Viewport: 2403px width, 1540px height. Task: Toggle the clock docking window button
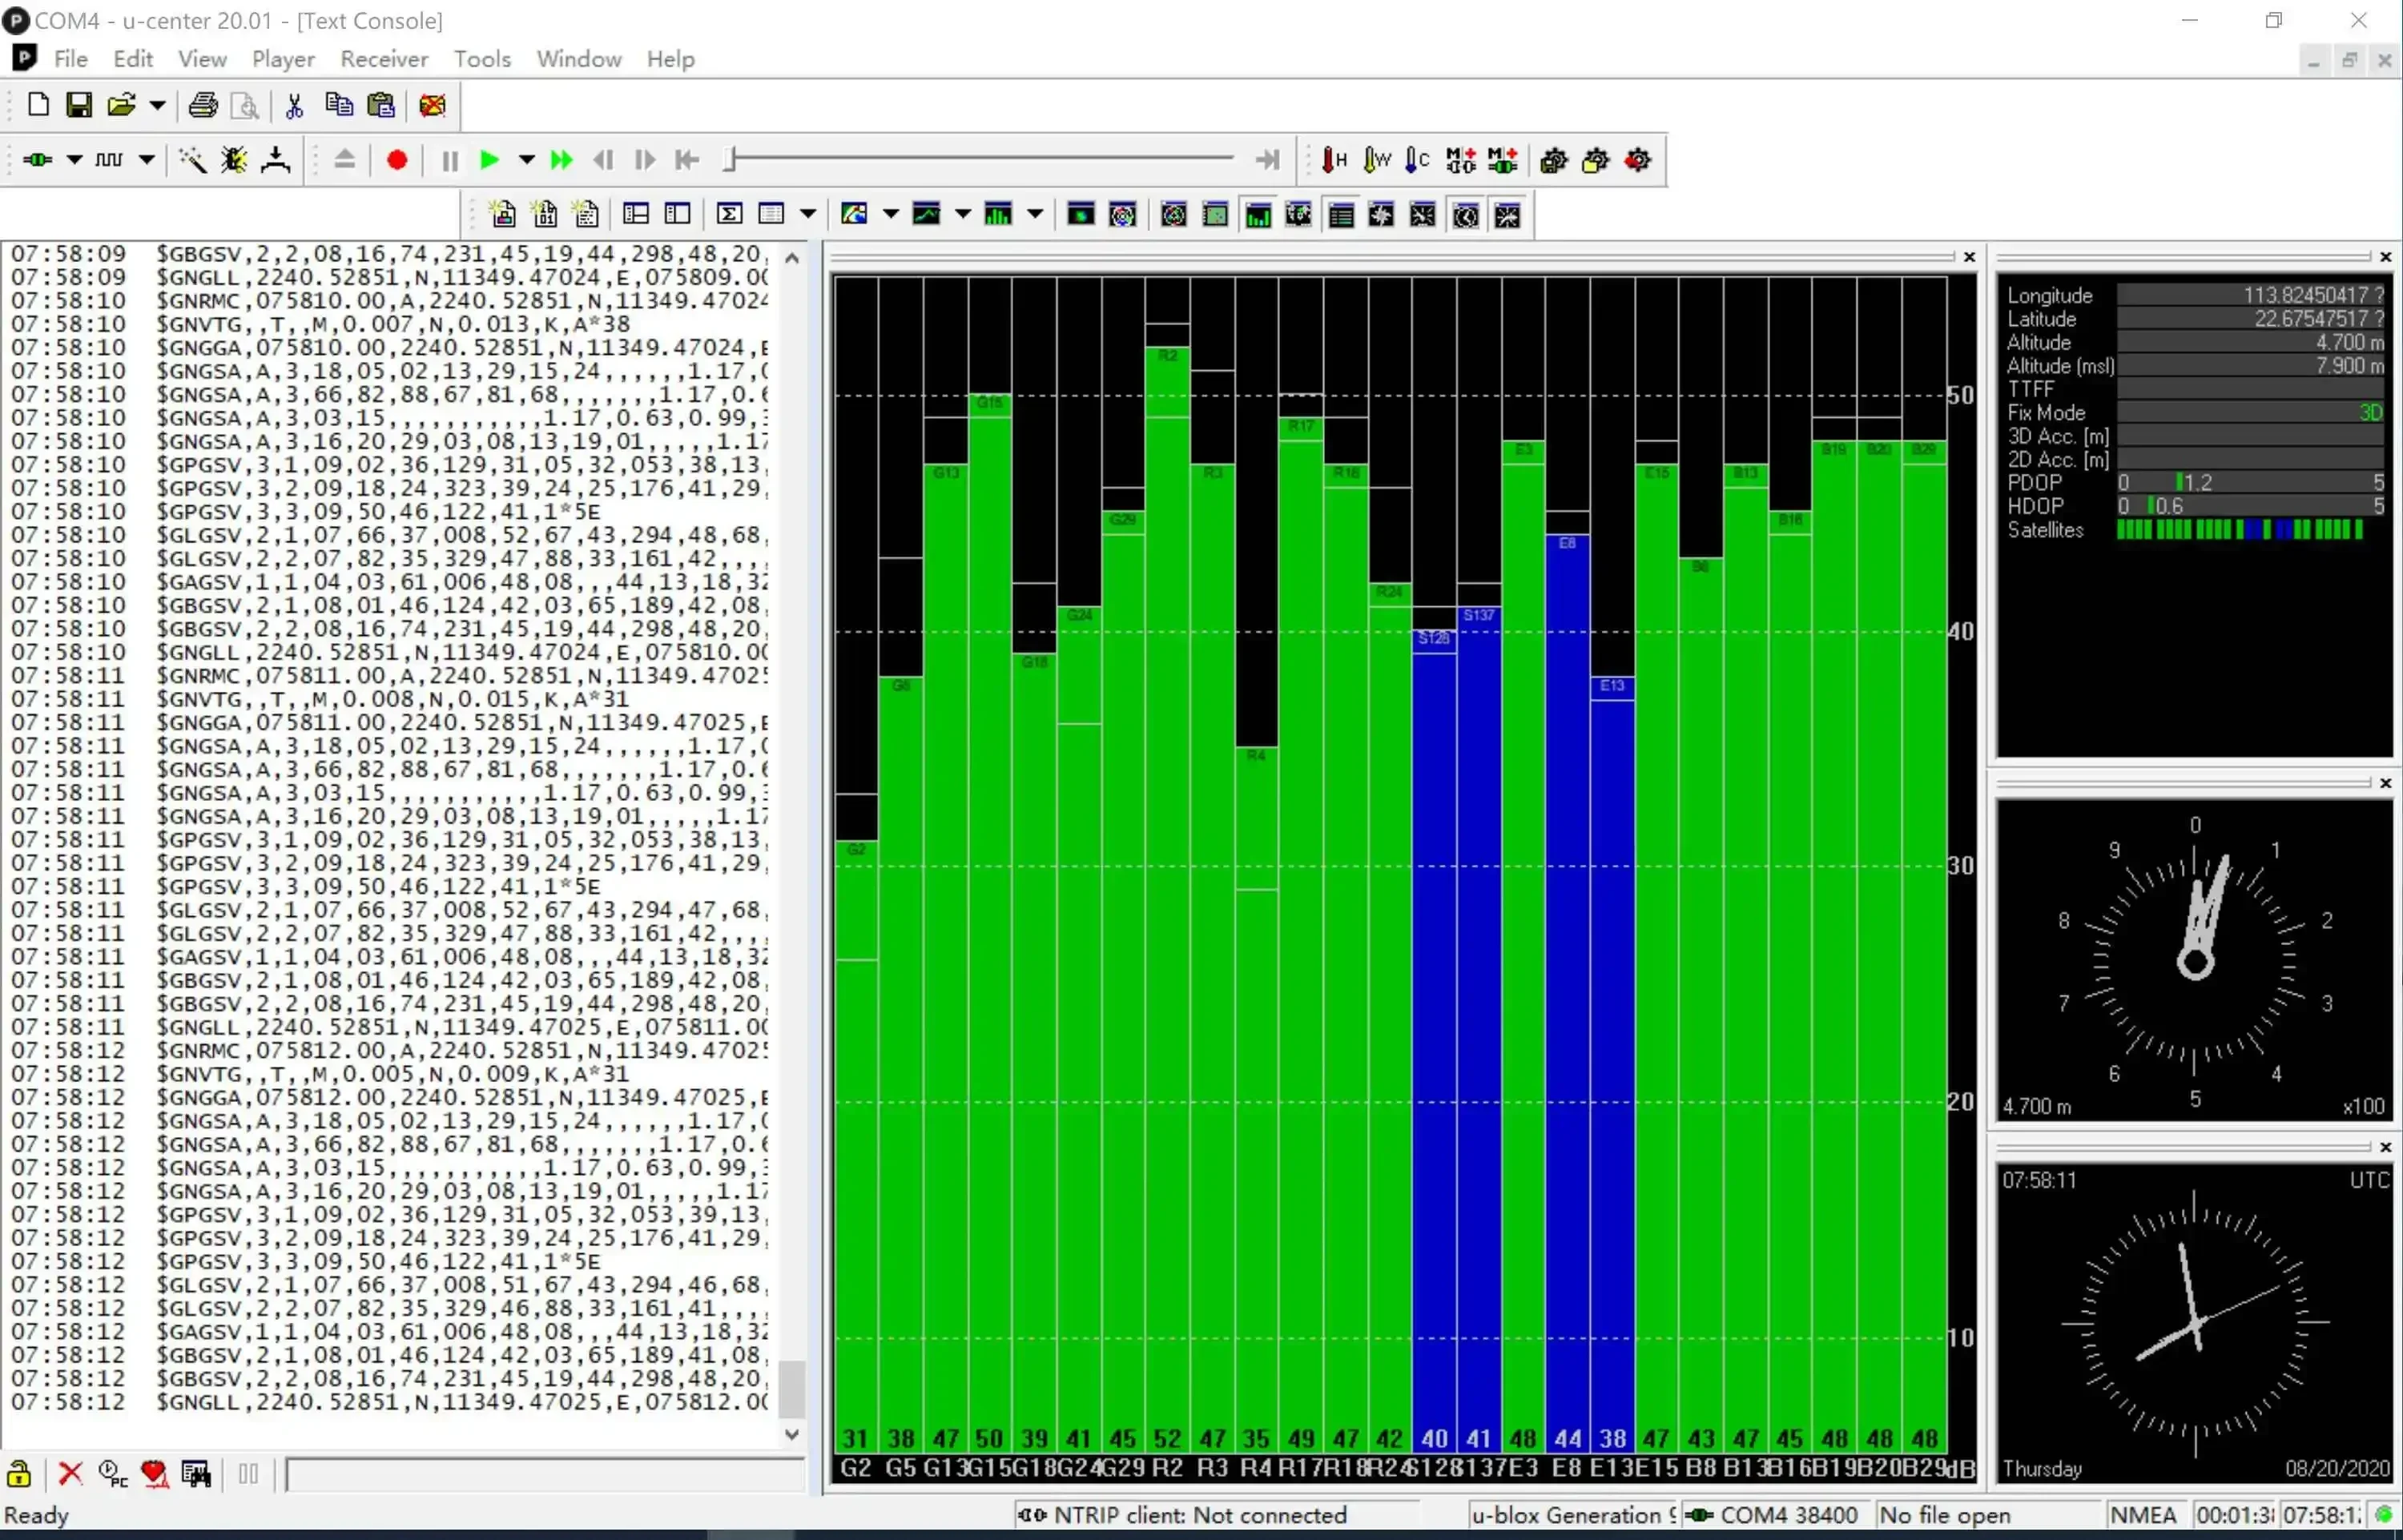(x=1466, y=215)
